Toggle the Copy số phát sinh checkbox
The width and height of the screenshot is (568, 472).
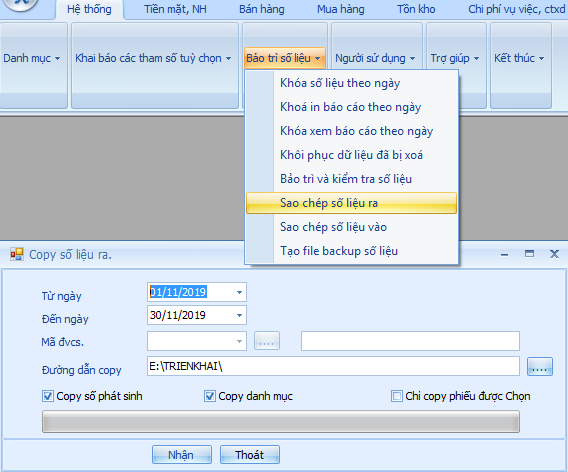click(47, 396)
